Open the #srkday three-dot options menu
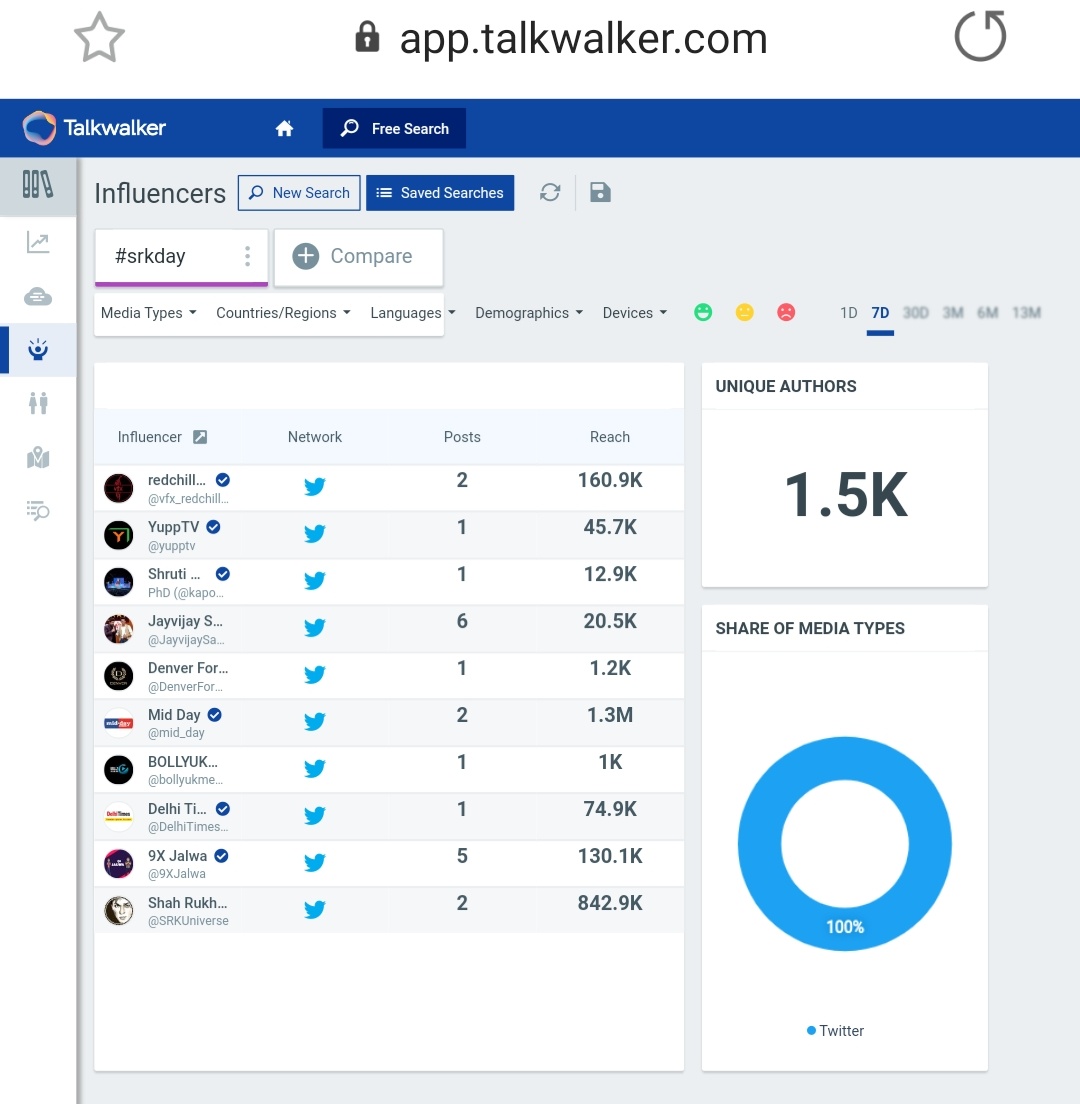 coord(247,256)
